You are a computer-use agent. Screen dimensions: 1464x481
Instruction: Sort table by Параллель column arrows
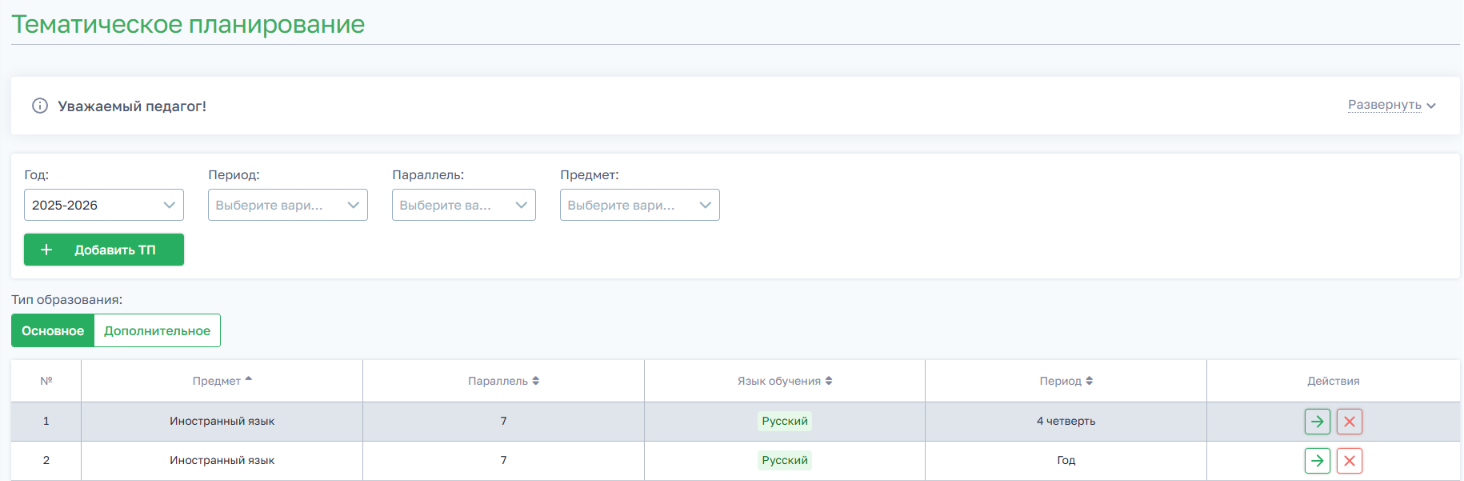[x=536, y=381]
